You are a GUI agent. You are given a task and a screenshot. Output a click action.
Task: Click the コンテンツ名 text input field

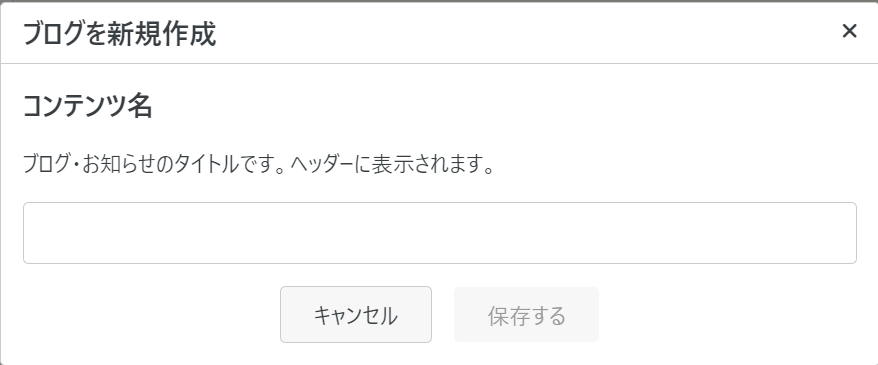pyautogui.click(x=440, y=233)
